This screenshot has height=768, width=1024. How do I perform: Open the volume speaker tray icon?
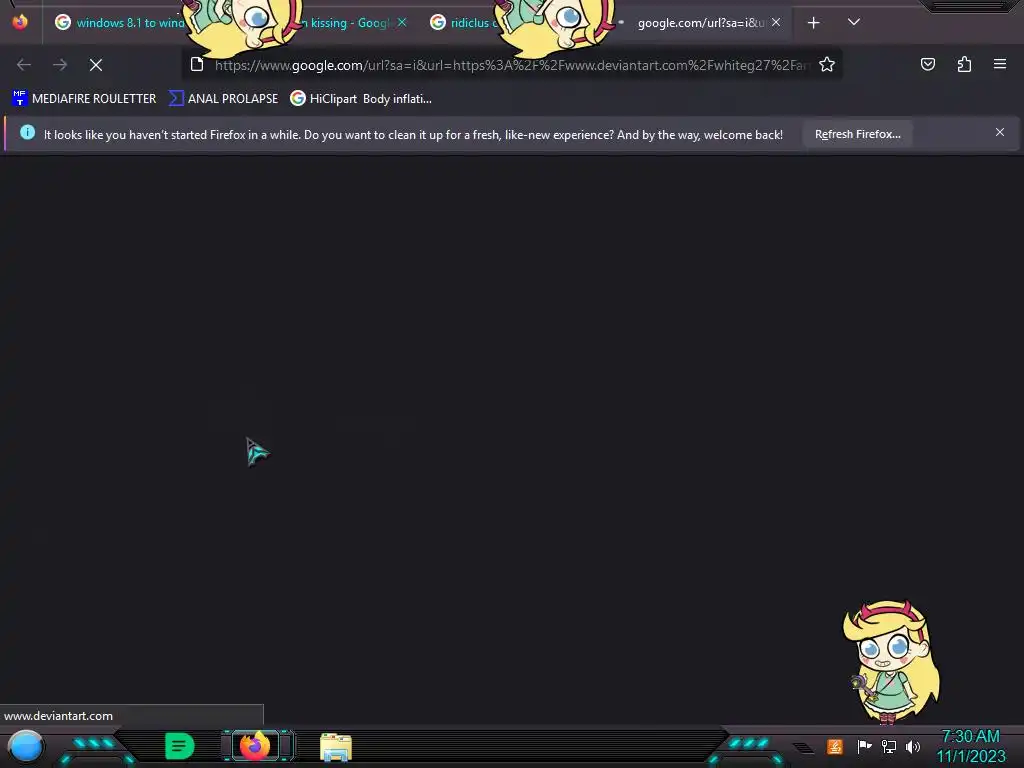click(x=913, y=746)
